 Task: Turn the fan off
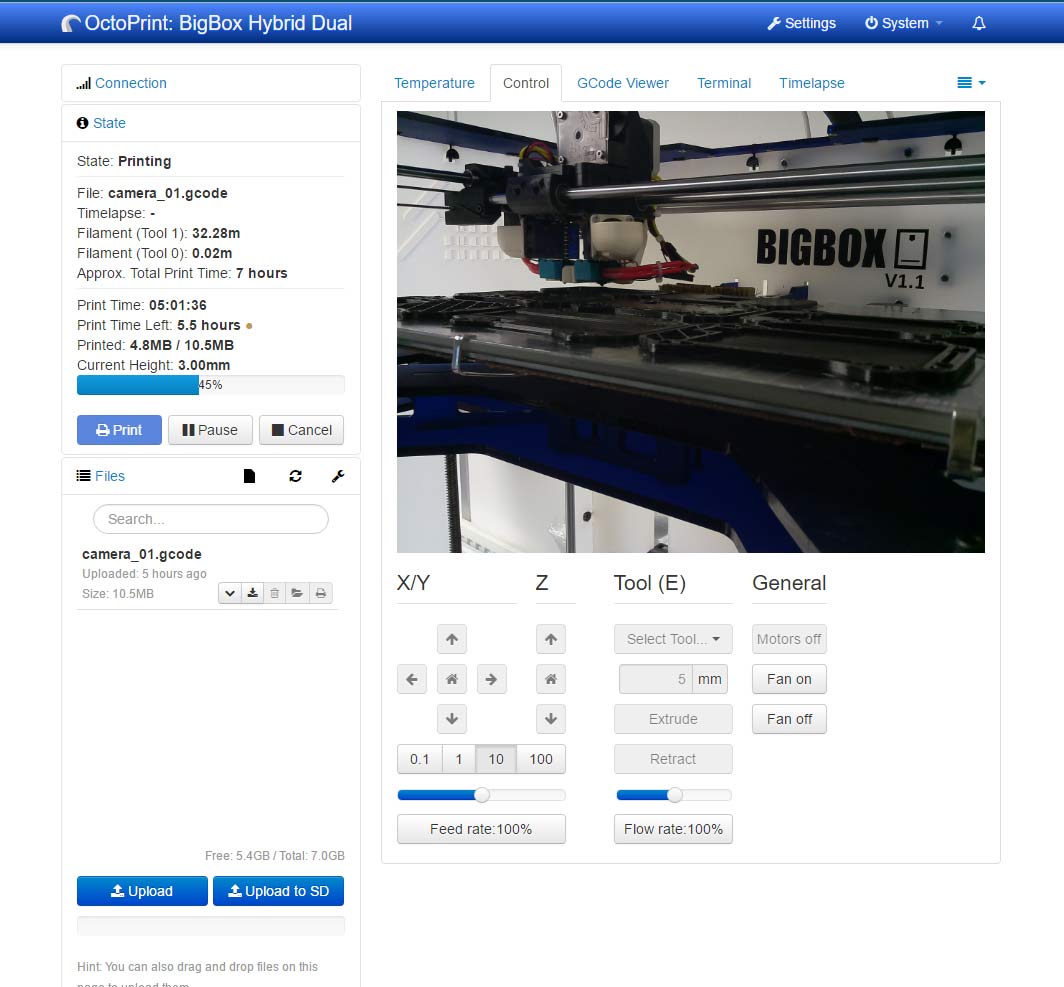[788, 719]
